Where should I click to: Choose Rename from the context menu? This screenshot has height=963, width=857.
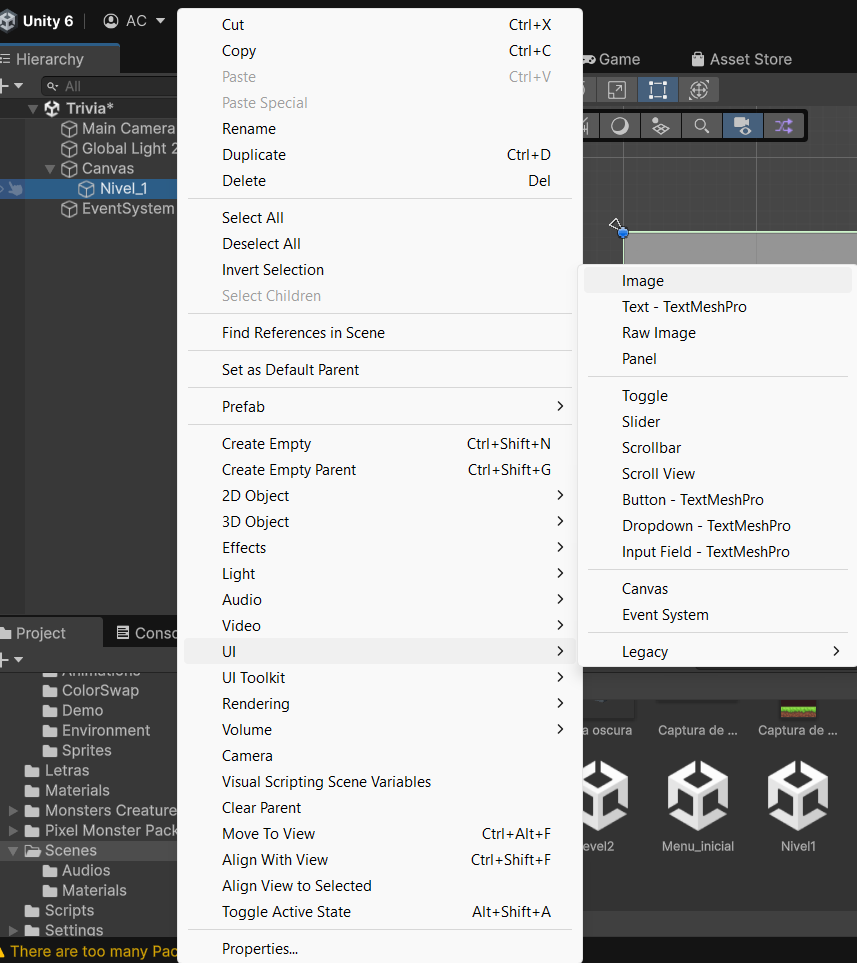click(x=380, y=129)
